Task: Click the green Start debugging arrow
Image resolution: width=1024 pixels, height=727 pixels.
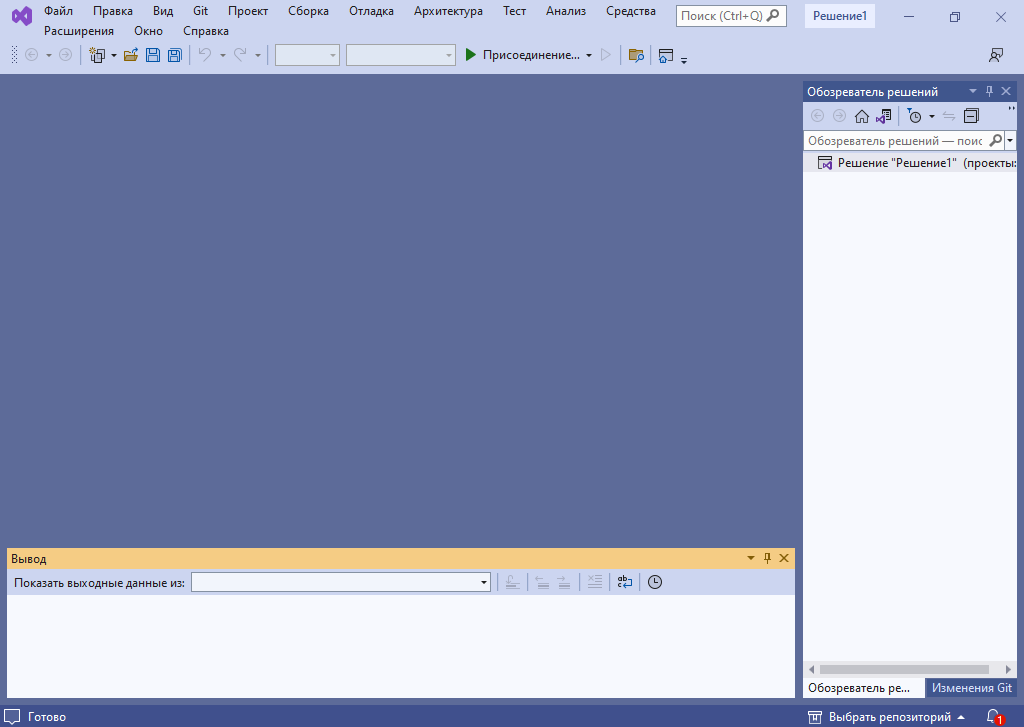Action: click(x=470, y=55)
